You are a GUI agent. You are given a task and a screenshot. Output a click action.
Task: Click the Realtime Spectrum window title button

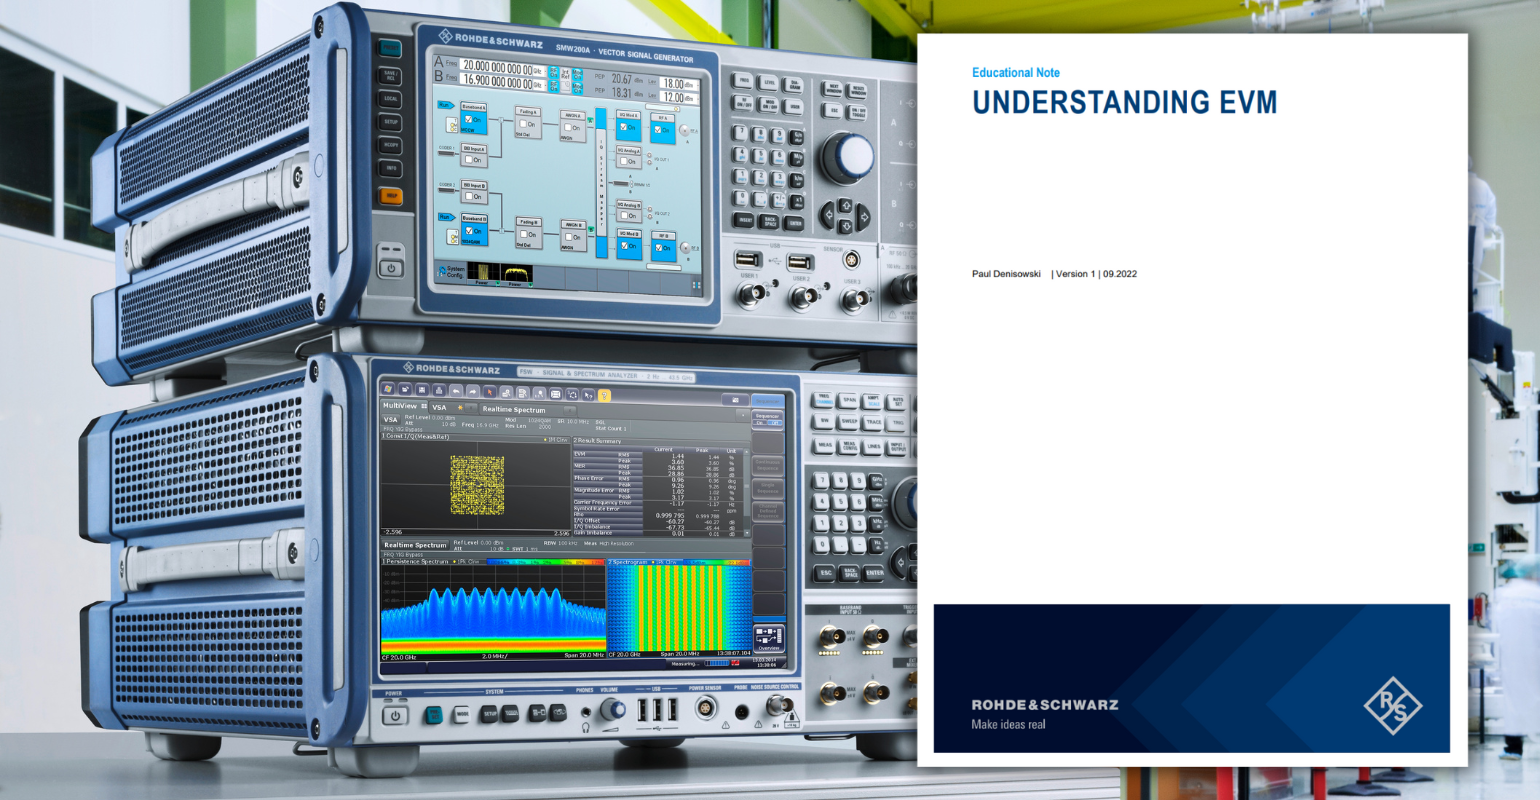(x=415, y=545)
